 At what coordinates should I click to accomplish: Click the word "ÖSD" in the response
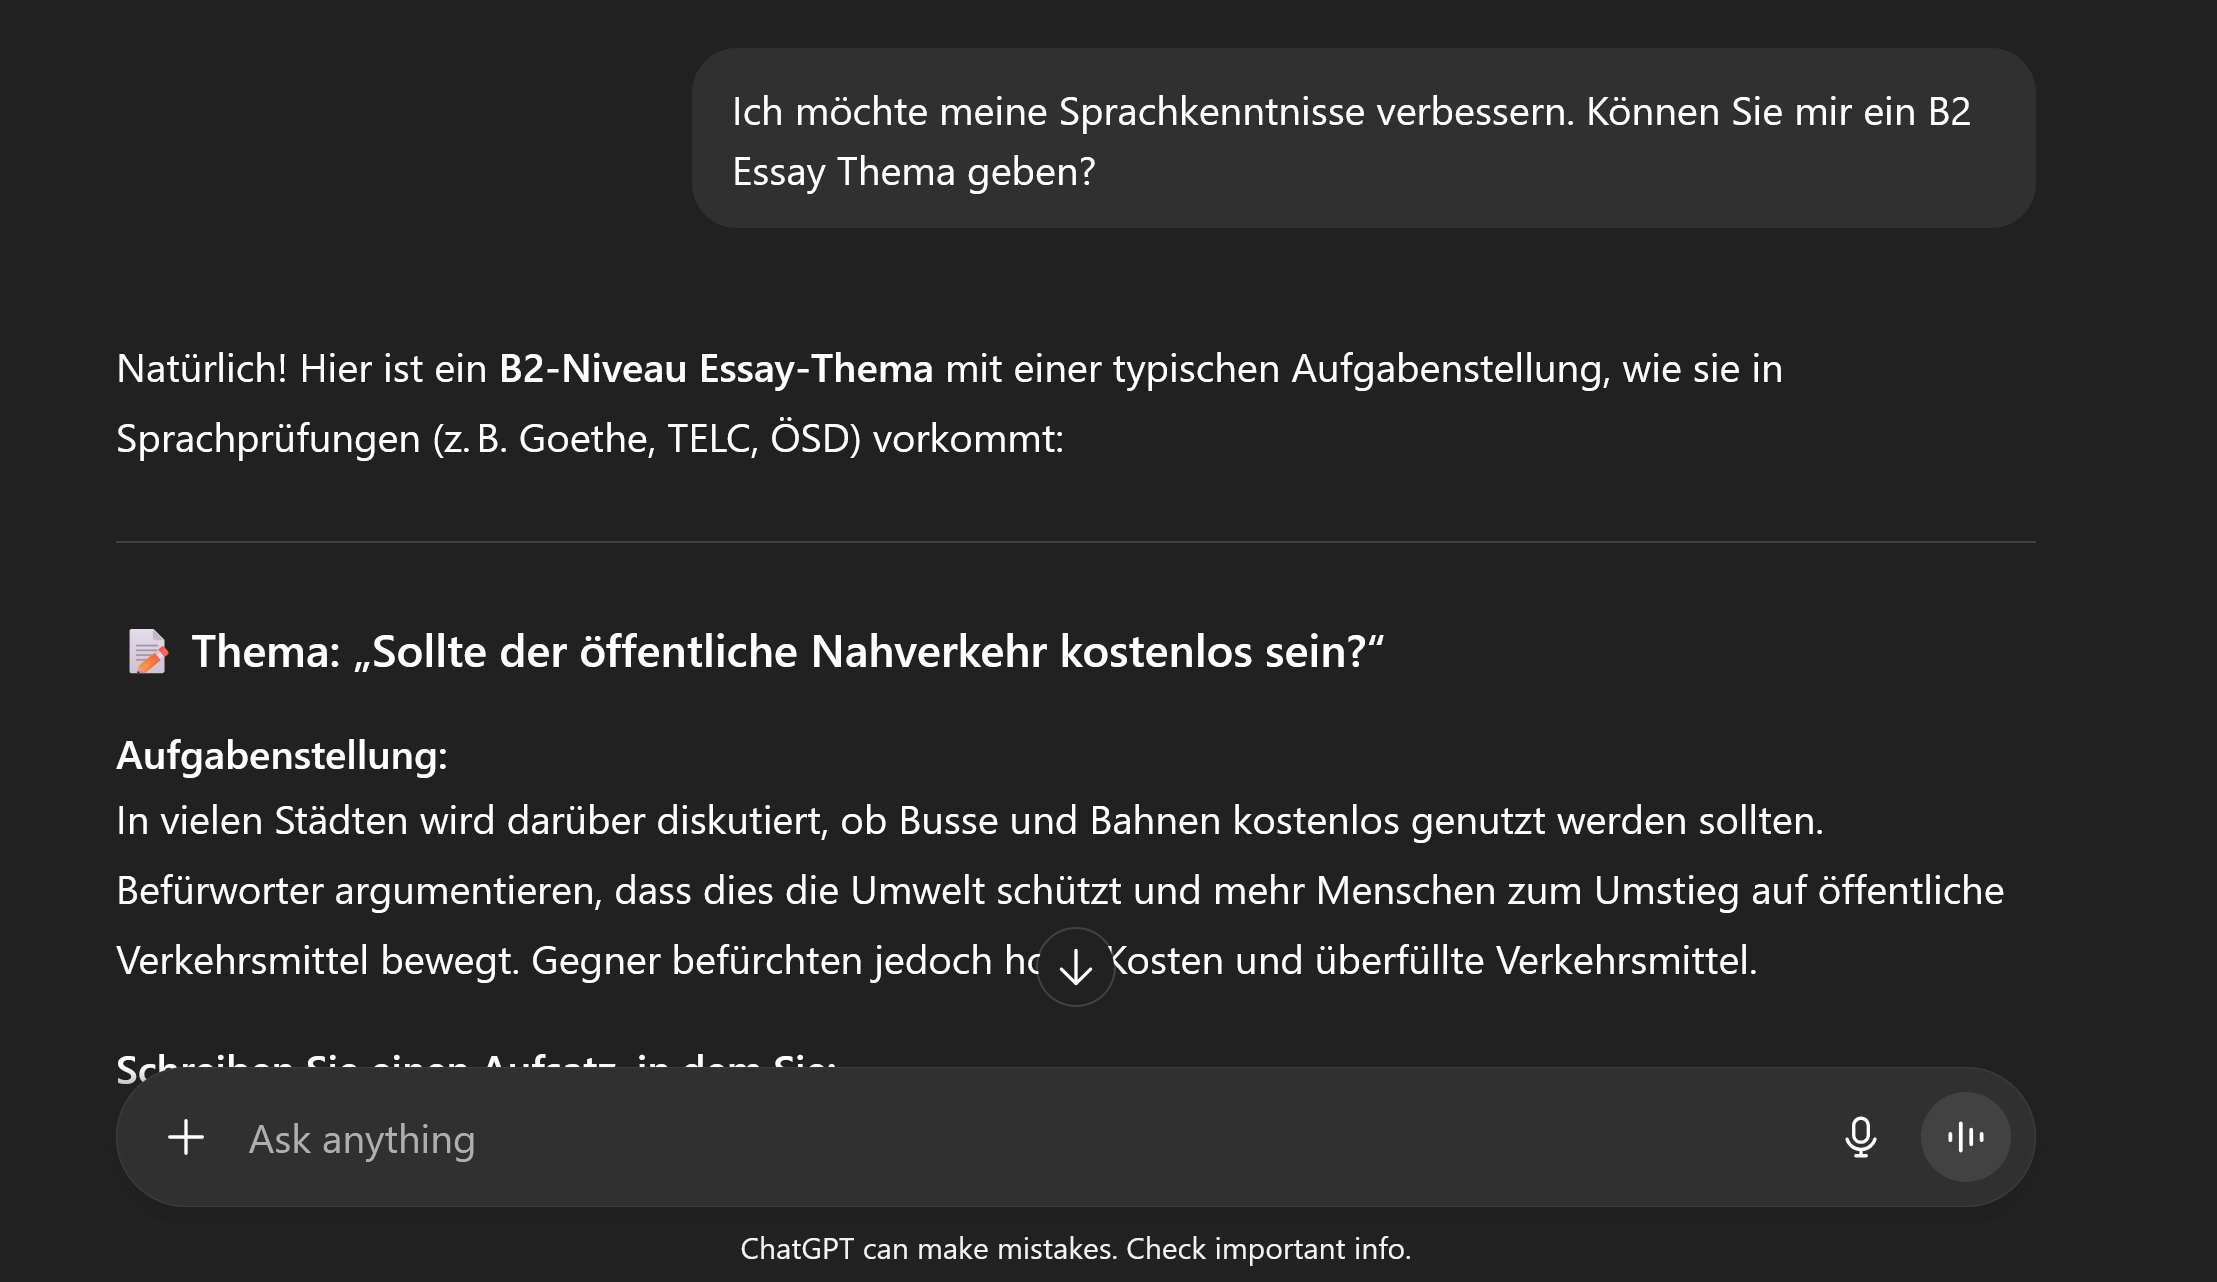[x=815, y=439]
